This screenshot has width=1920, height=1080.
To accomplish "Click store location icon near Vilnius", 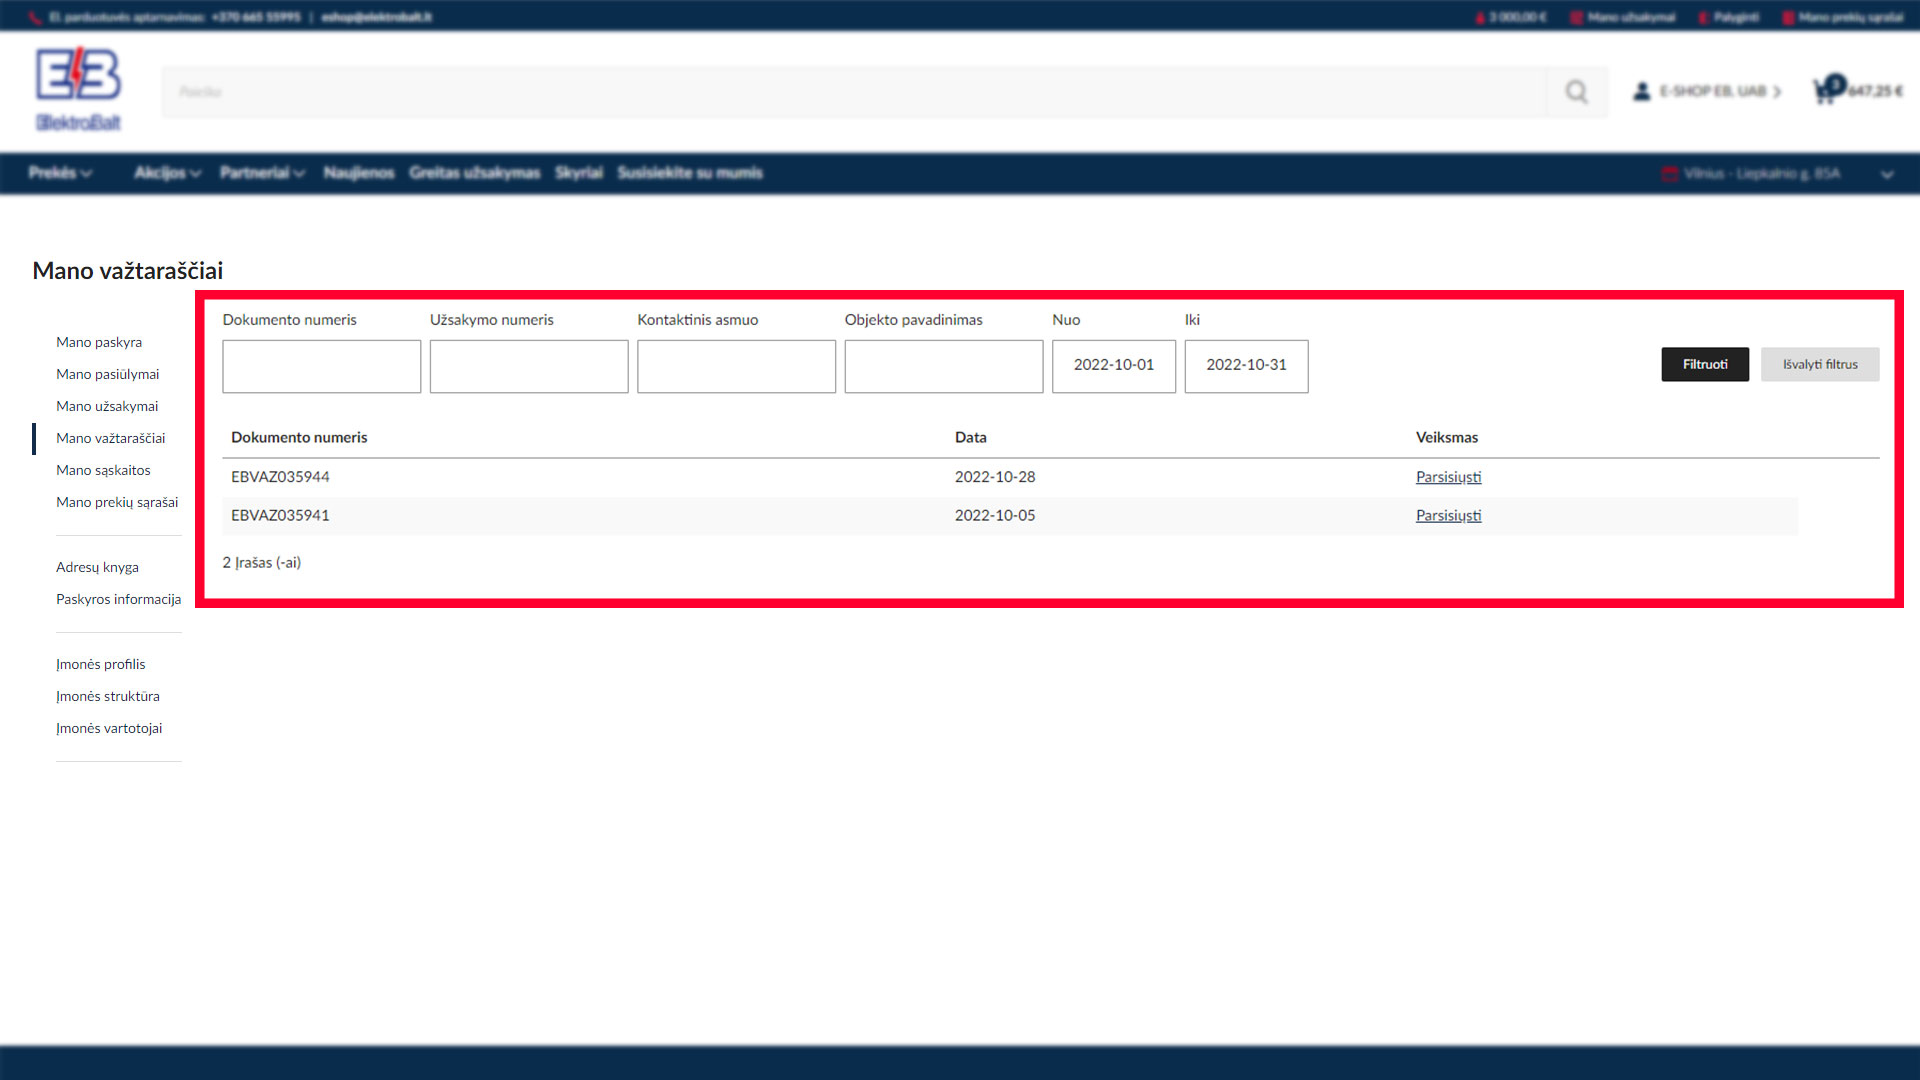I will 1668,174.
